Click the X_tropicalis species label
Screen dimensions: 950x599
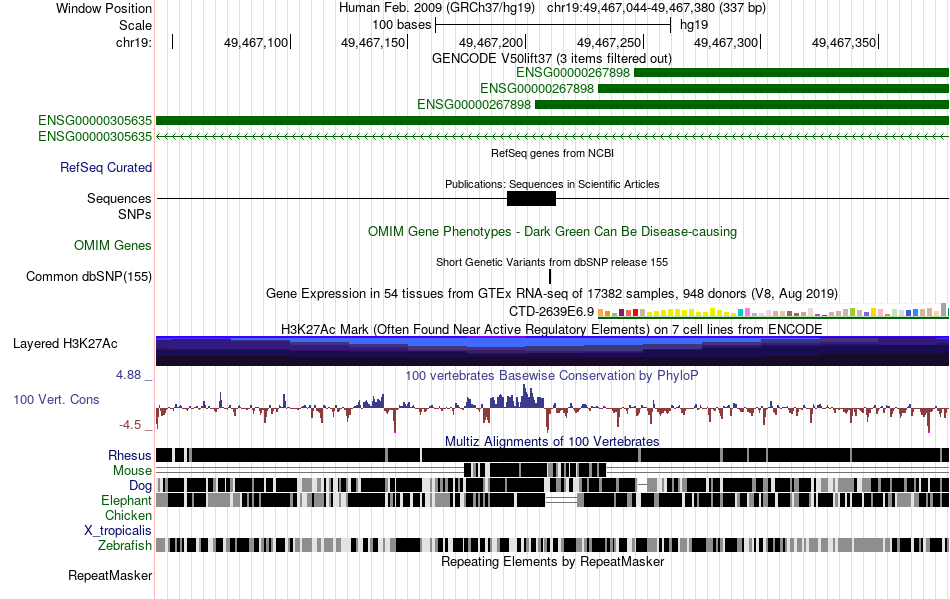pos(118,531)
